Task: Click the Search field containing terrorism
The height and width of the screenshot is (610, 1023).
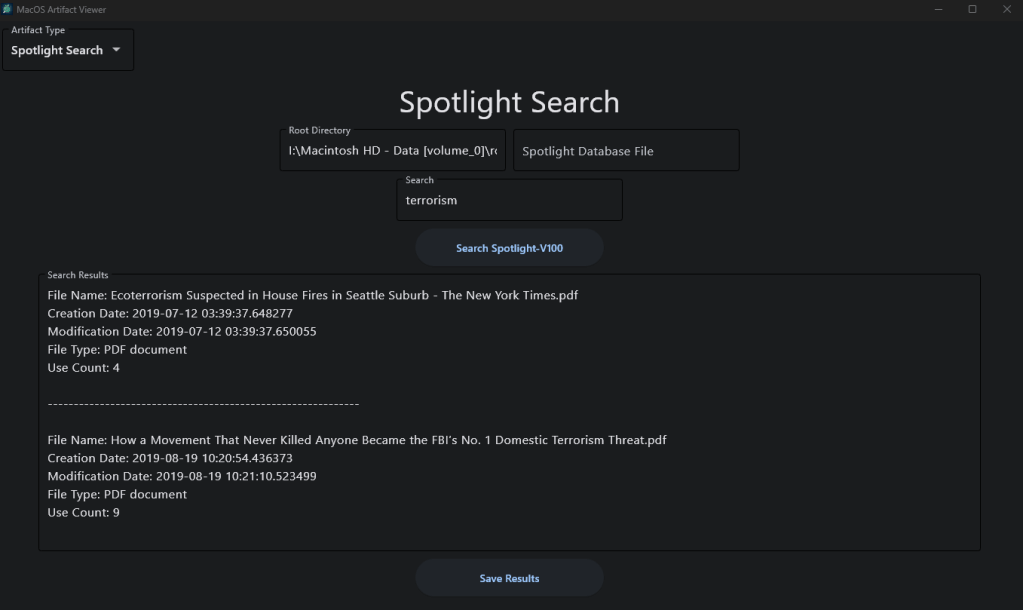Action: [x=509, y=200]
